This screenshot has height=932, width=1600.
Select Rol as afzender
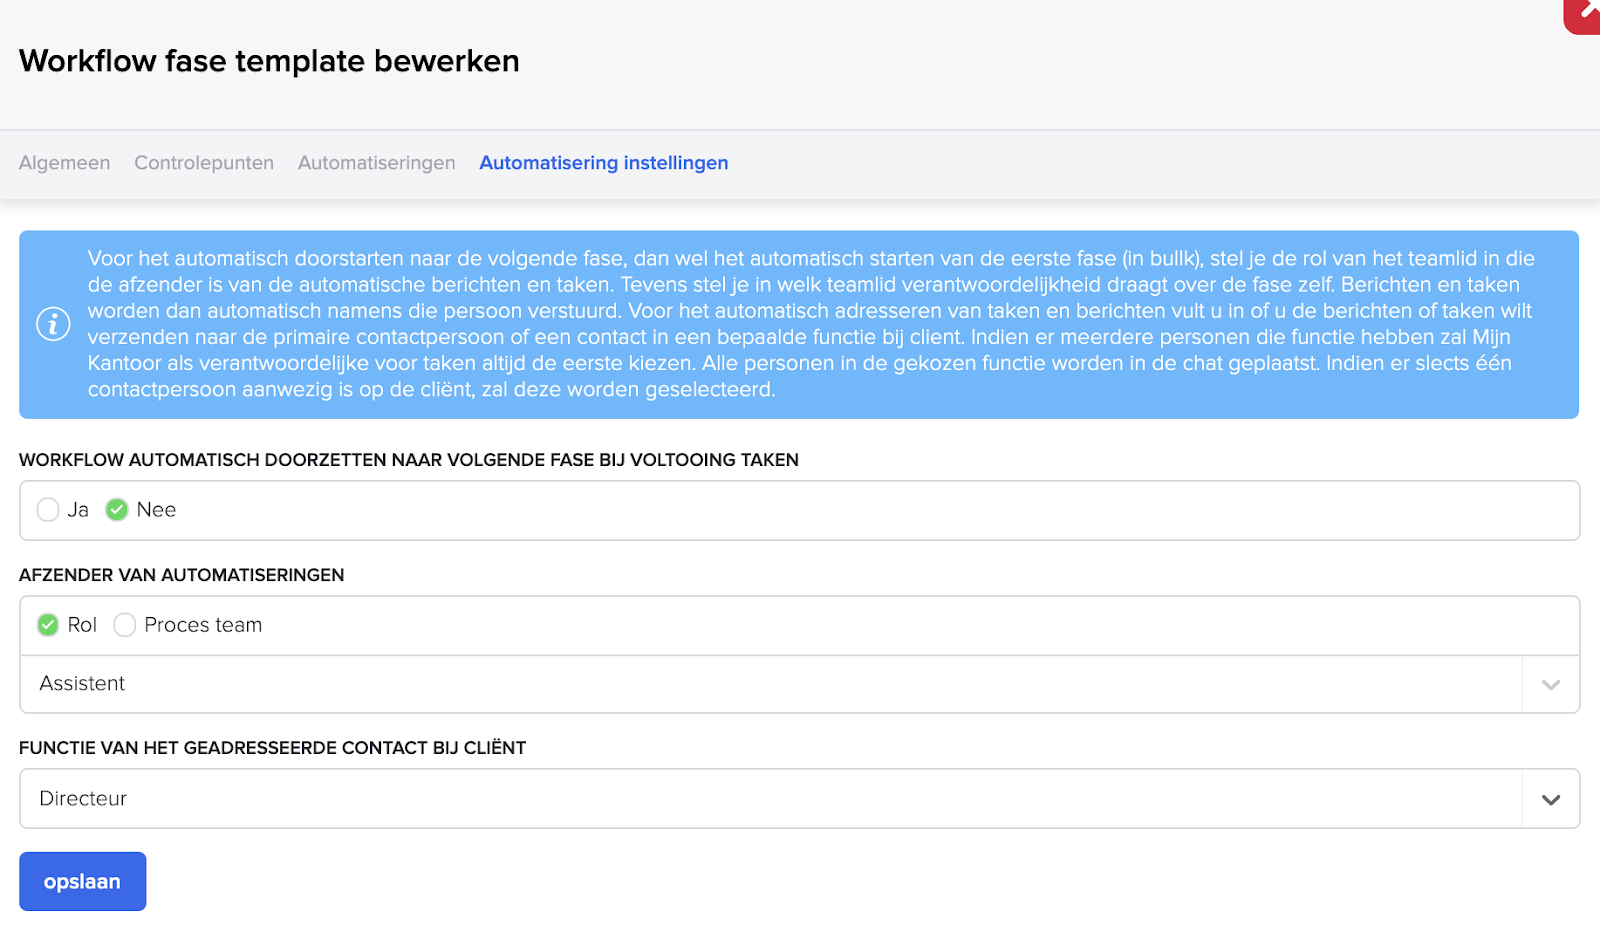pyautogui.click(x=48, y=625)
